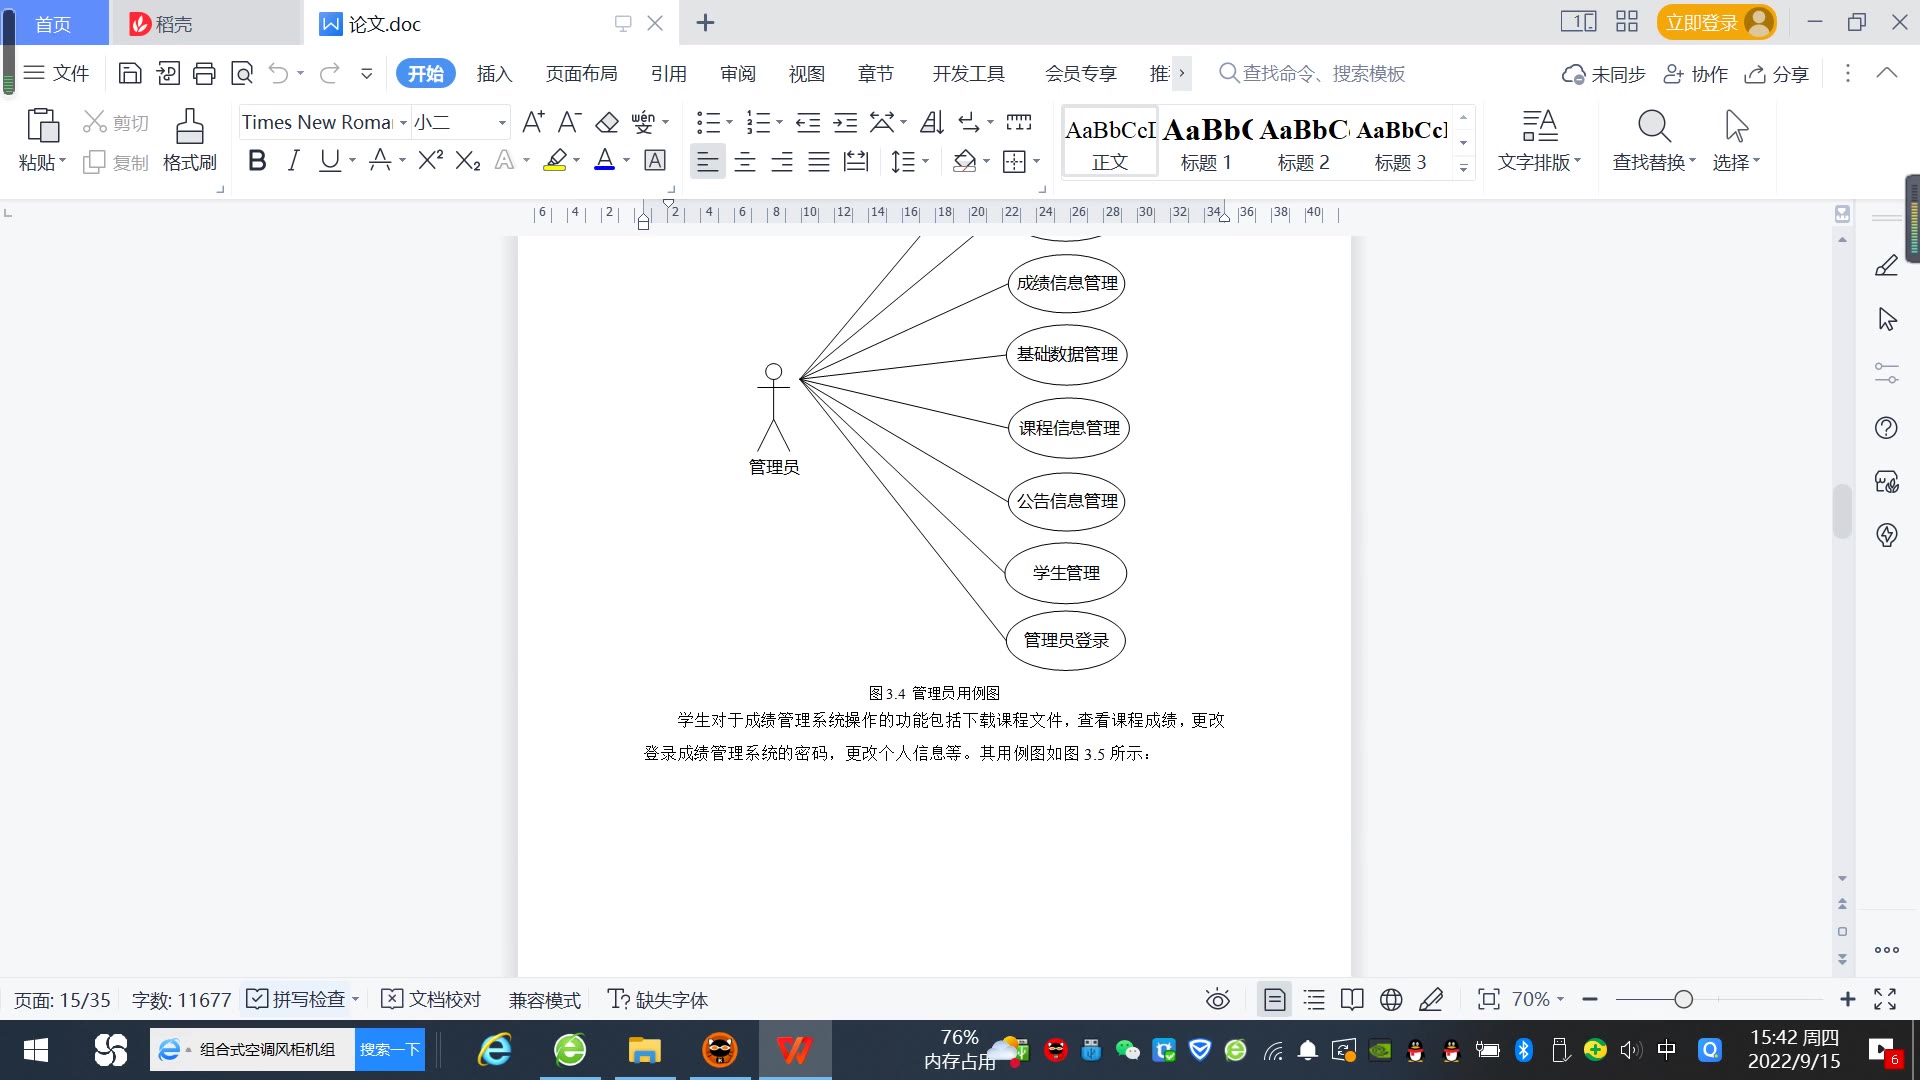1920x1080 pixels.
Task: Open the Review ribbon tab
Action: coord(738,73)
